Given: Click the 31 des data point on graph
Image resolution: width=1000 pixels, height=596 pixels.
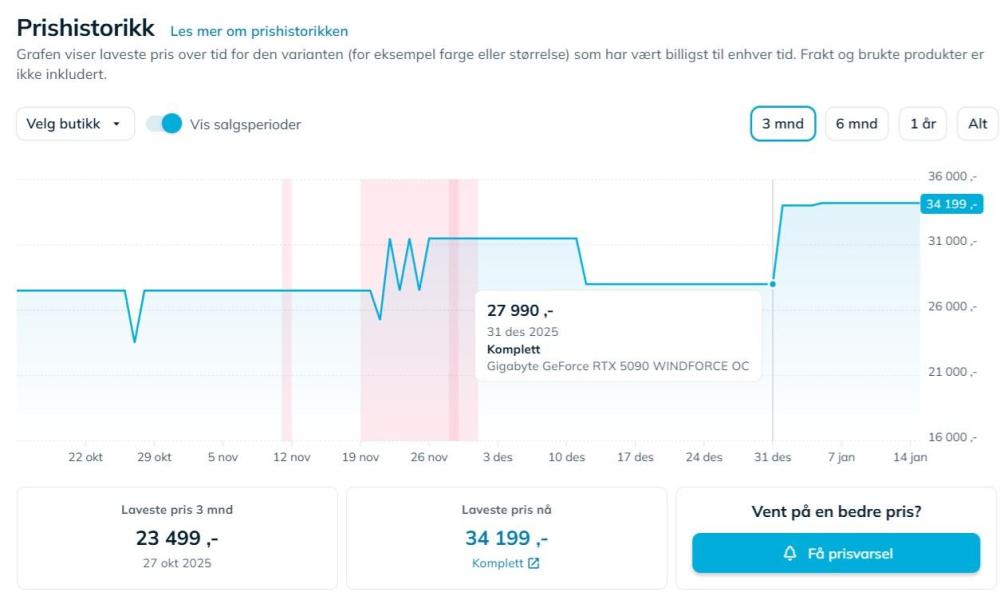Looking at the screenshot, I should [x=772, y=284].
